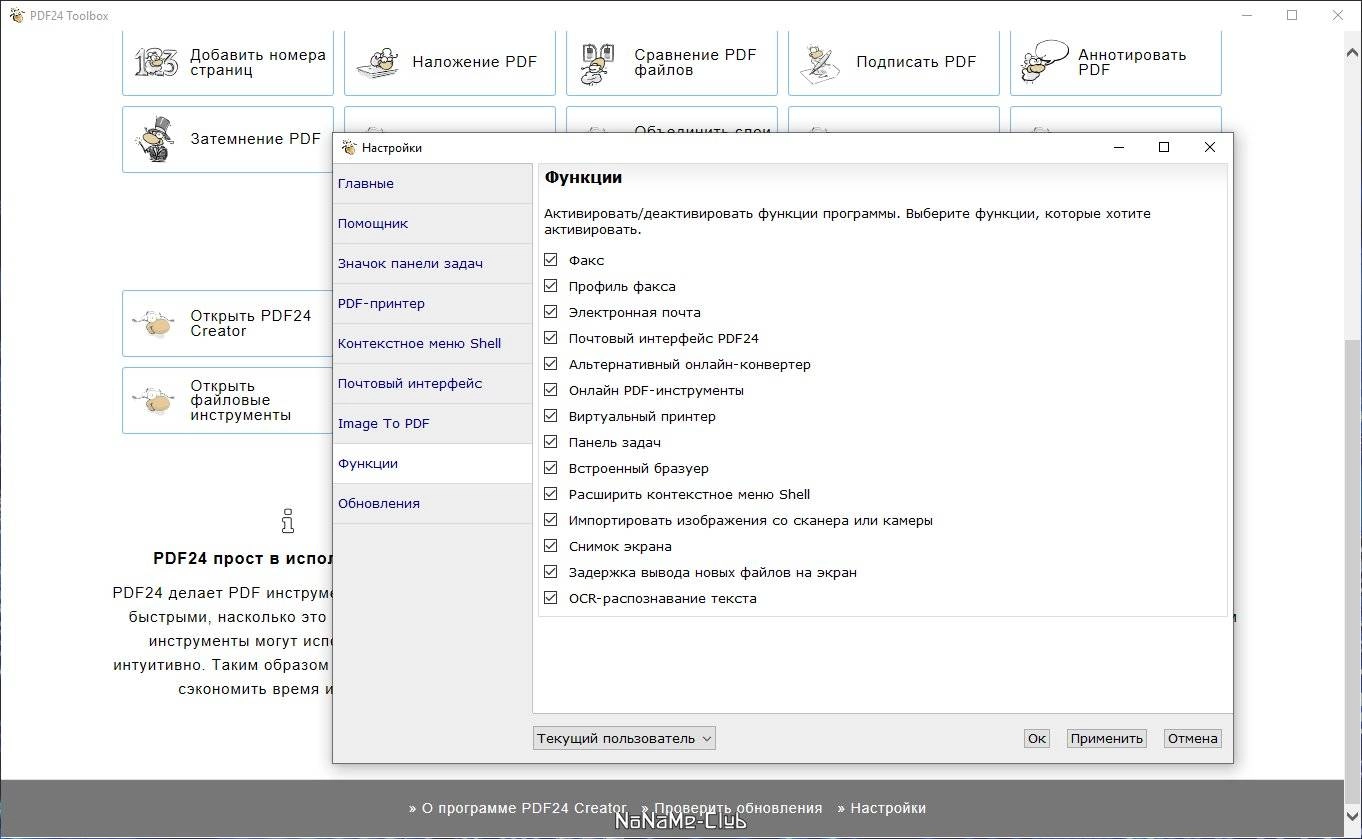Click Открыть PDF24 Creator card
Screen dimensions: 1362x839
pos(228,323)
